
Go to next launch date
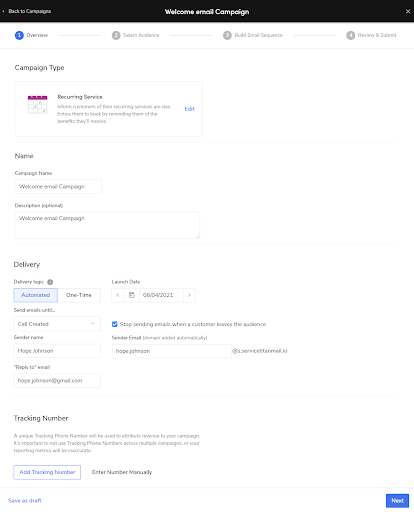[x=189, y=295]
